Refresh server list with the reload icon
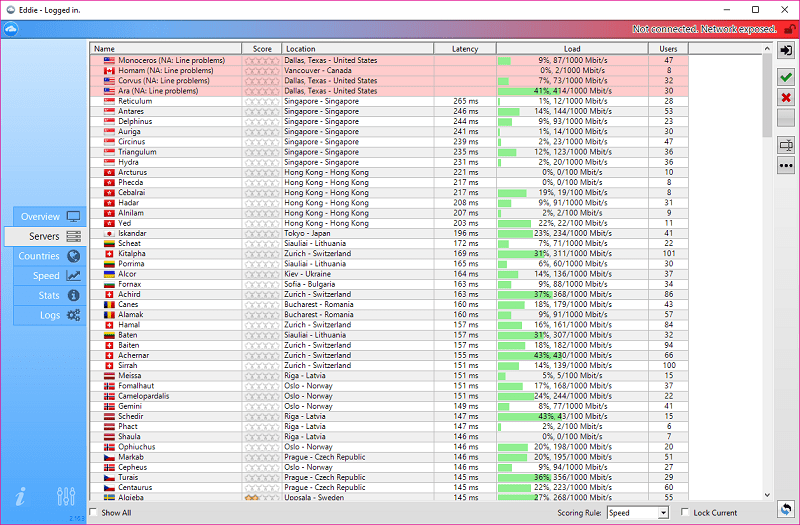 [786, 508]
